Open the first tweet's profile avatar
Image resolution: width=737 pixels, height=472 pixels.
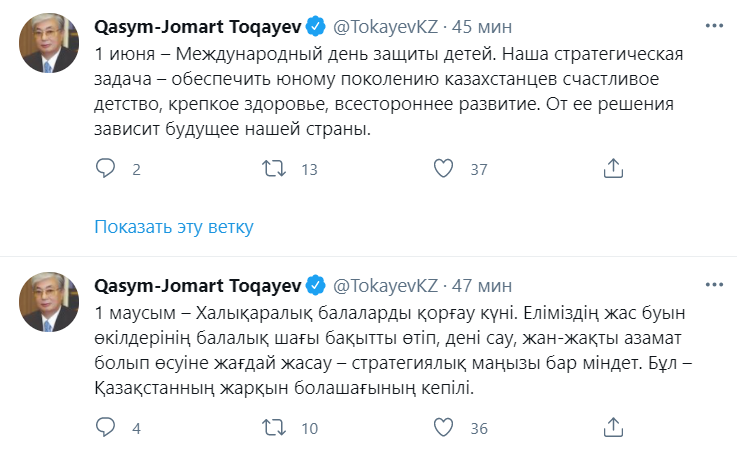click(x=47, y=44)
